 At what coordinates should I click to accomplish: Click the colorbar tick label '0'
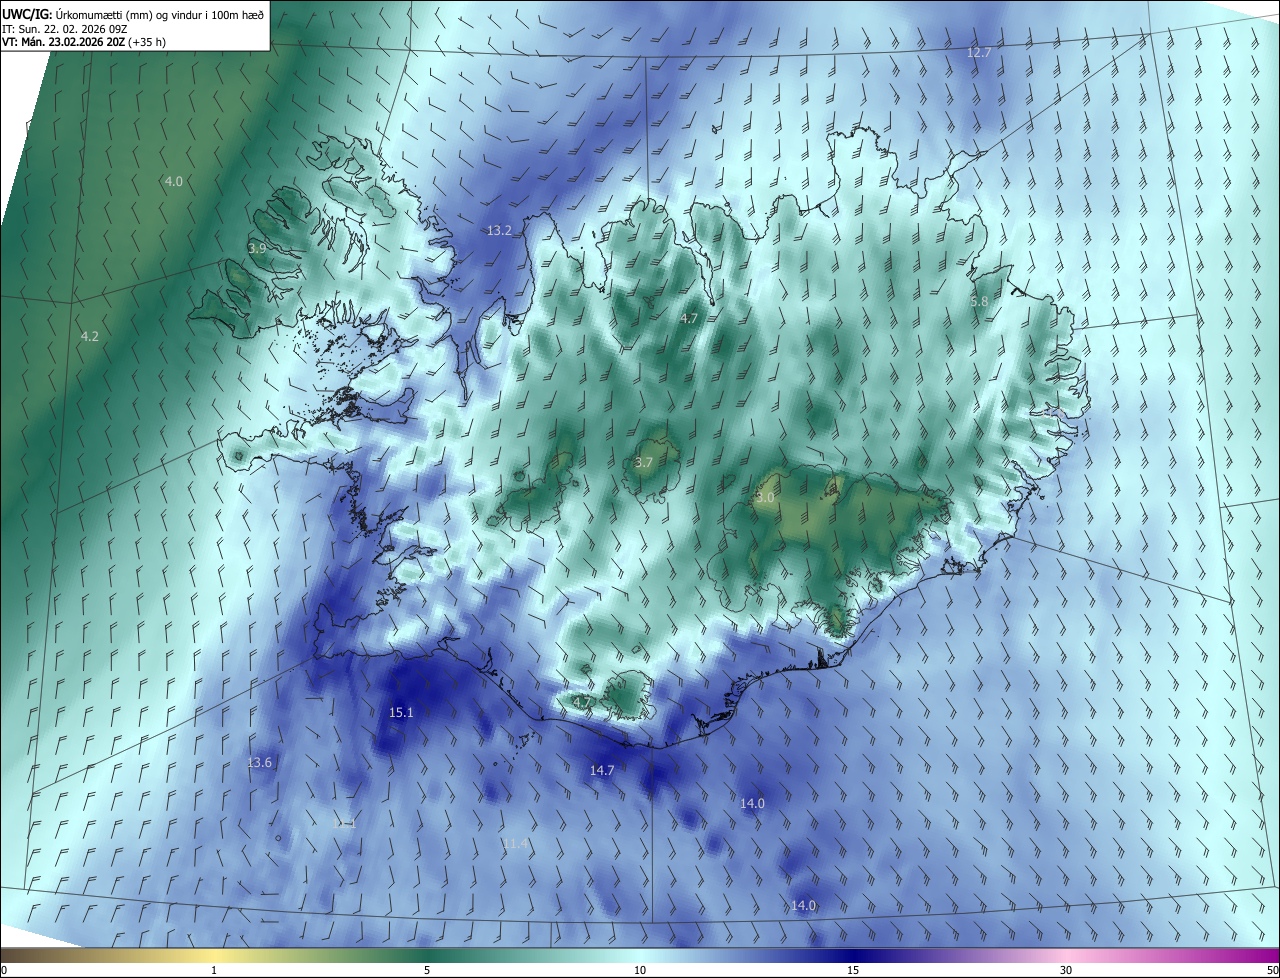click(x=3, y=970)
